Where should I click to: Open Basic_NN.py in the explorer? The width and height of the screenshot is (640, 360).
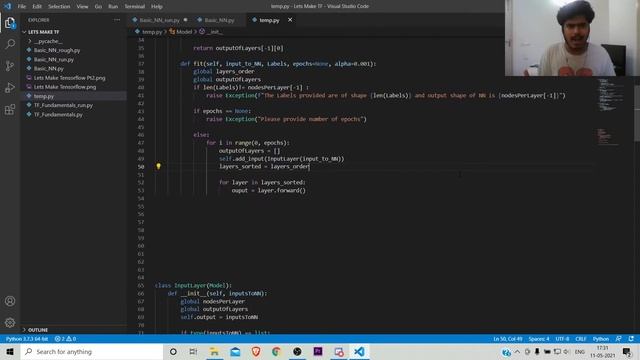(x=49, y=69)
